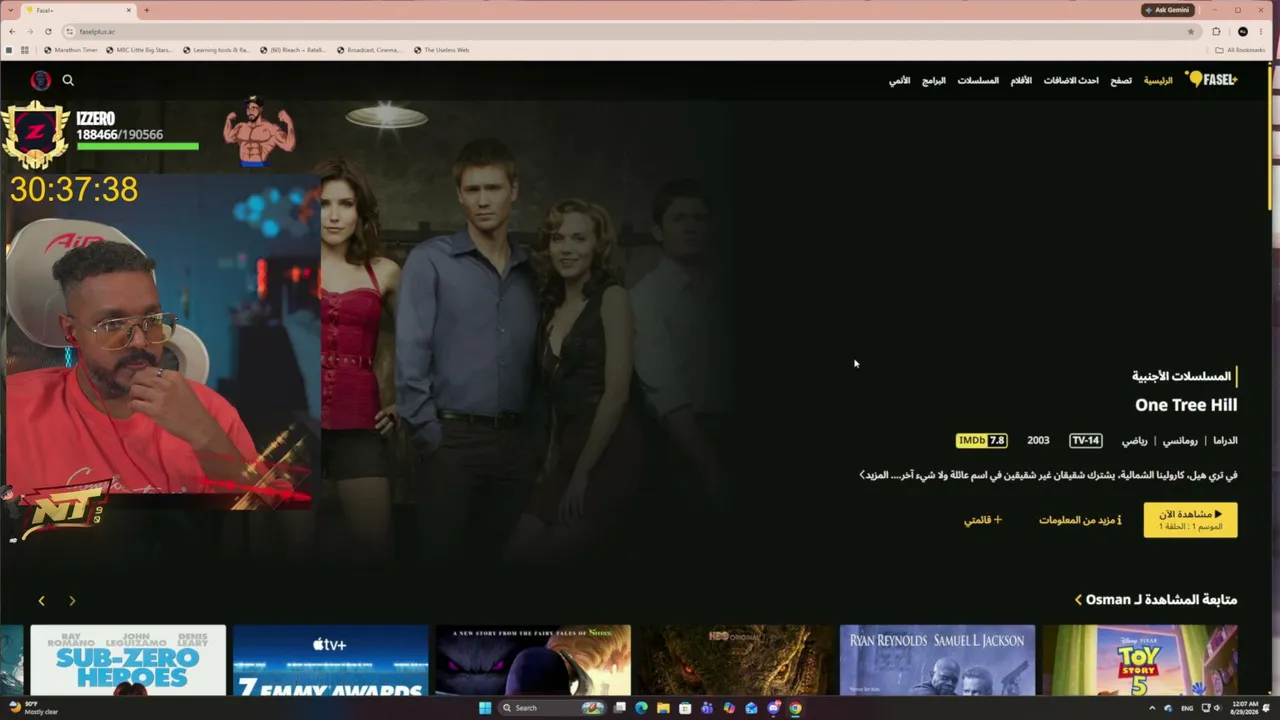Open the tab search dropdown
The height and width of the screenshot is (720, 1280).
click(x=12, y=10)
